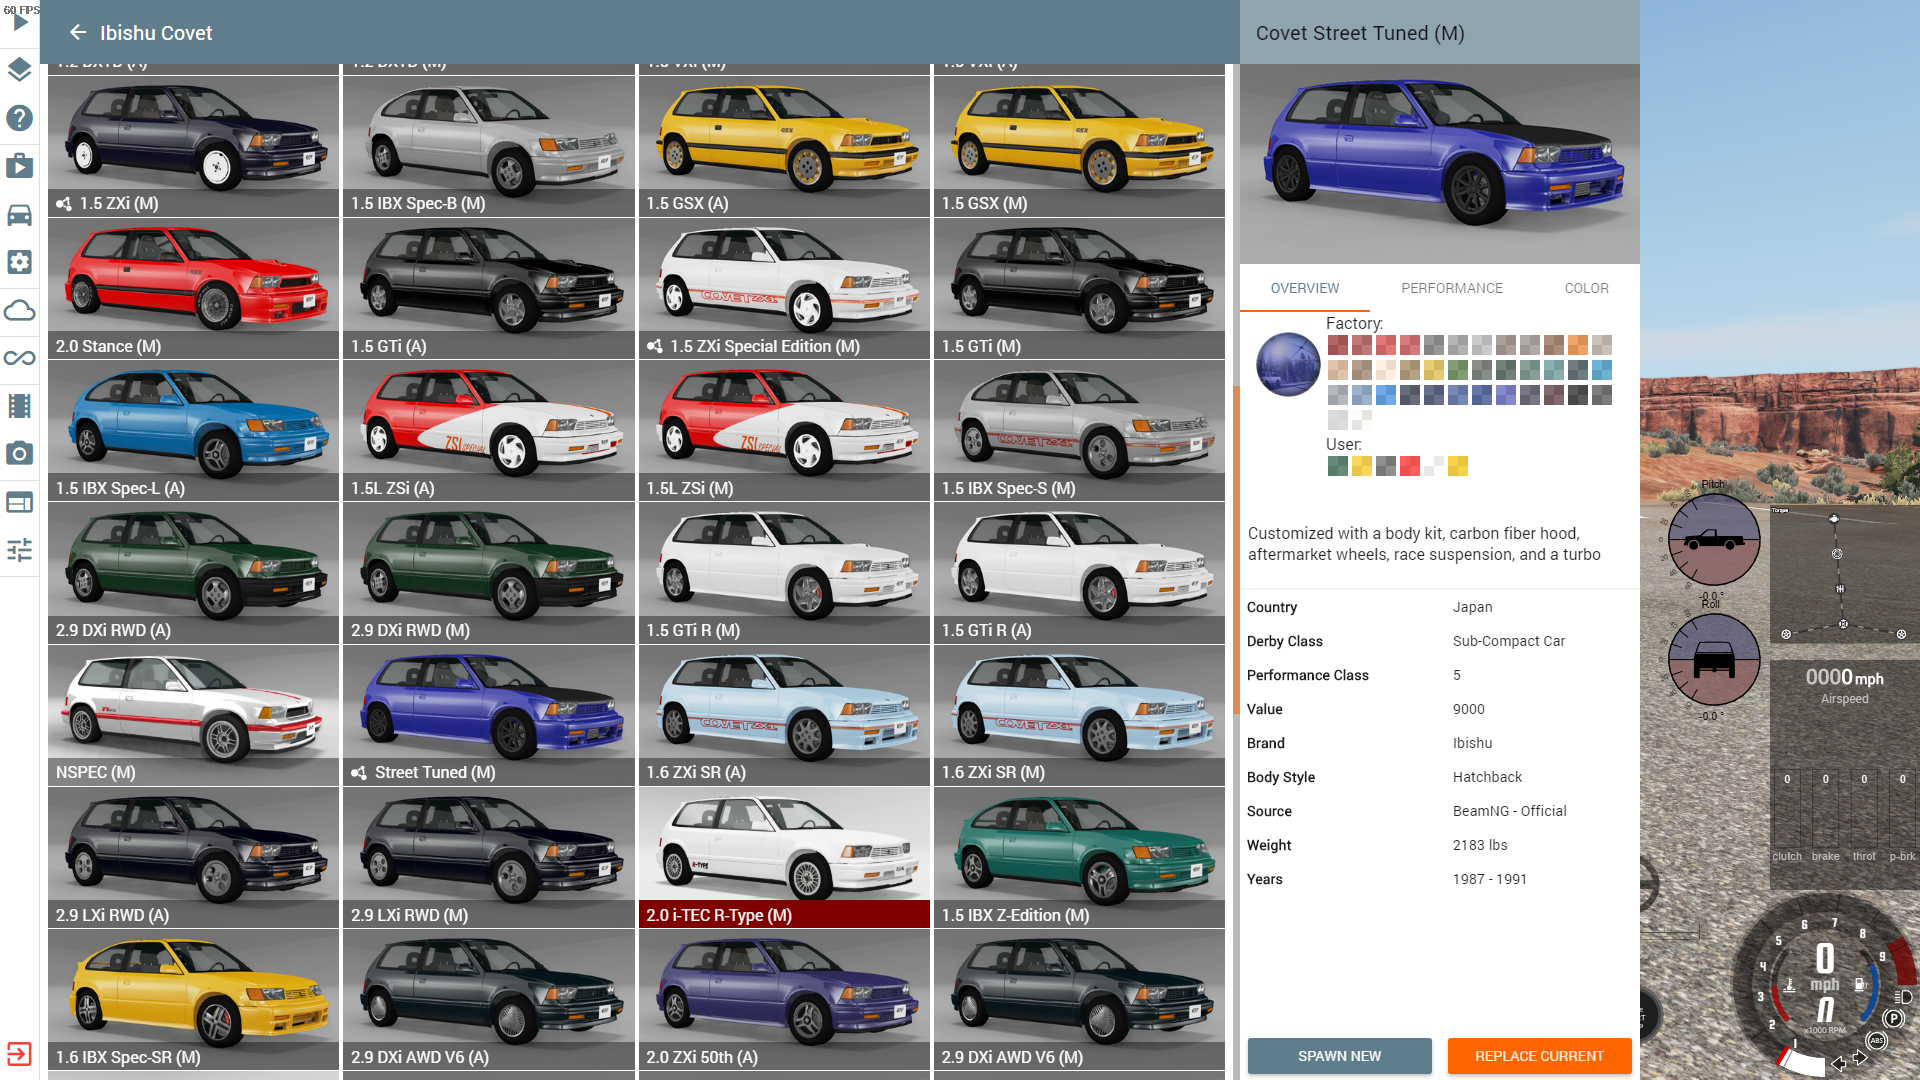The image size is (1920, 1080).
Task: Open the options sliders icon
Action: [x=19, y=550]
